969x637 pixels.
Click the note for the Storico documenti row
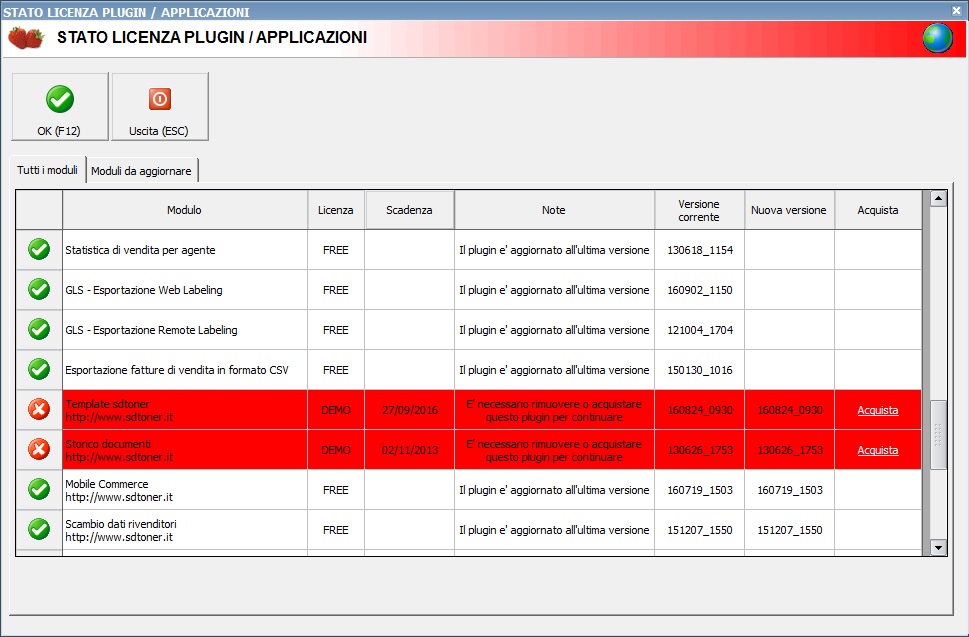[554, 450]
